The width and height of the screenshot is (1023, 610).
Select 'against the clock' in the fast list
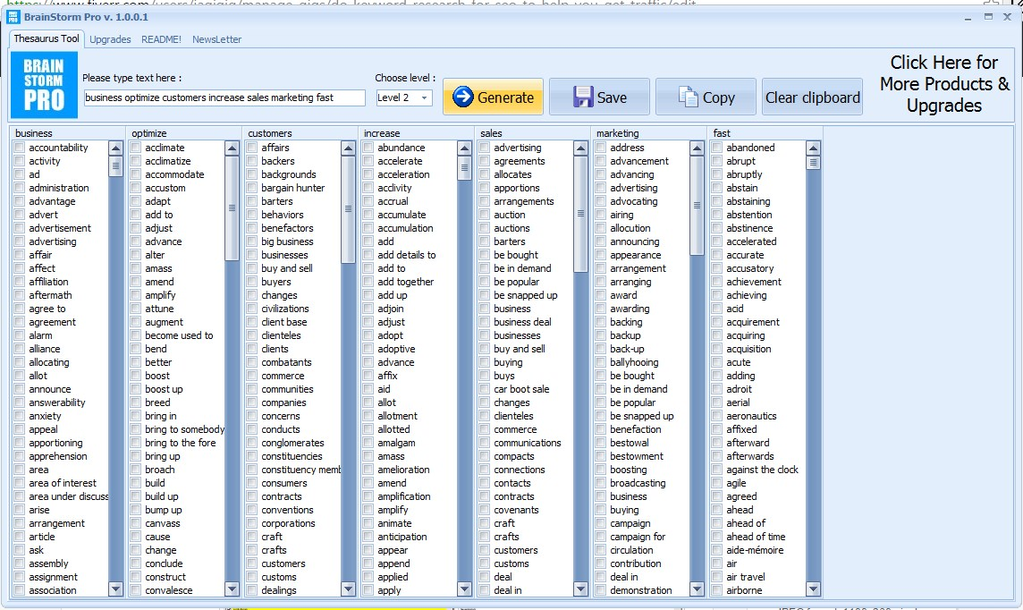coord(762,470)
